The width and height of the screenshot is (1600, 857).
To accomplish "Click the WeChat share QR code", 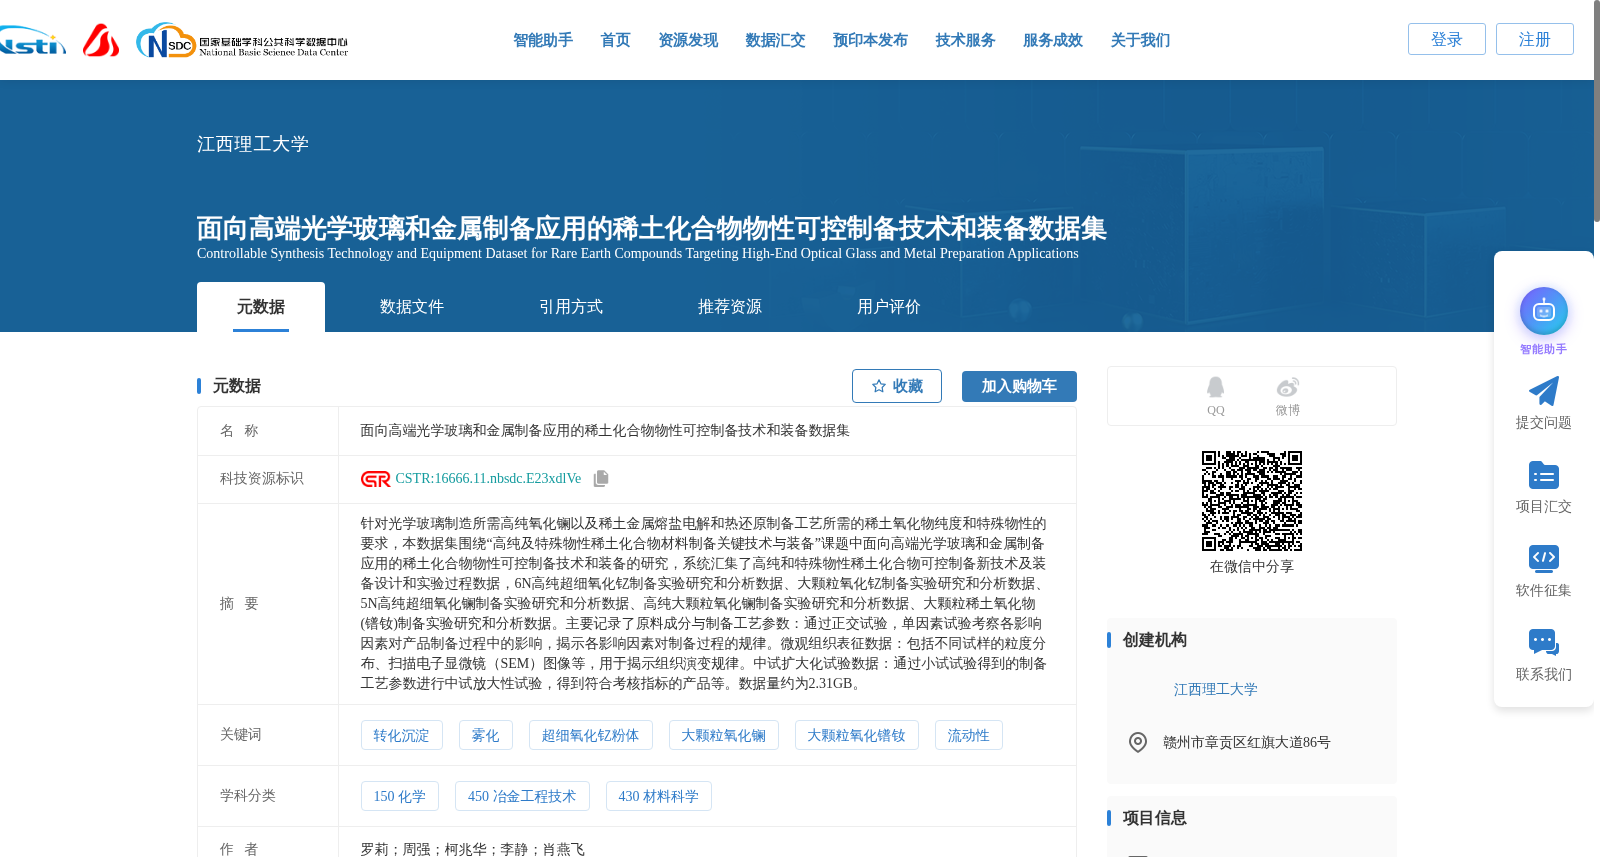I will (1252, 501).
